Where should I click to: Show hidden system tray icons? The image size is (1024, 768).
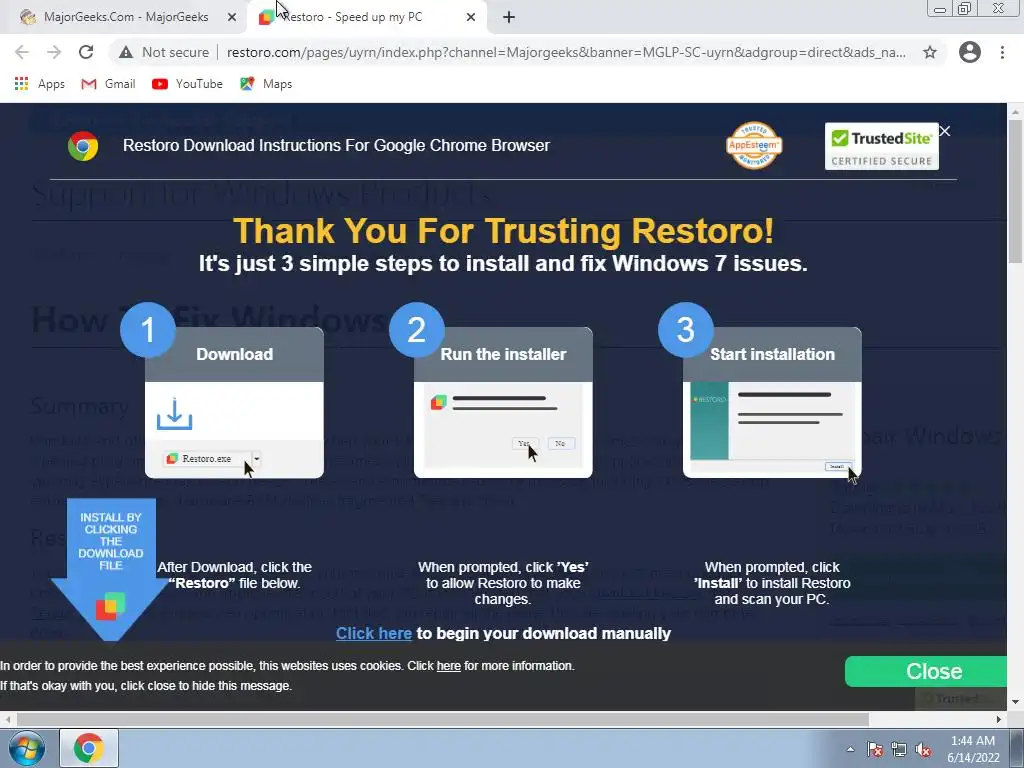[850, 749]
